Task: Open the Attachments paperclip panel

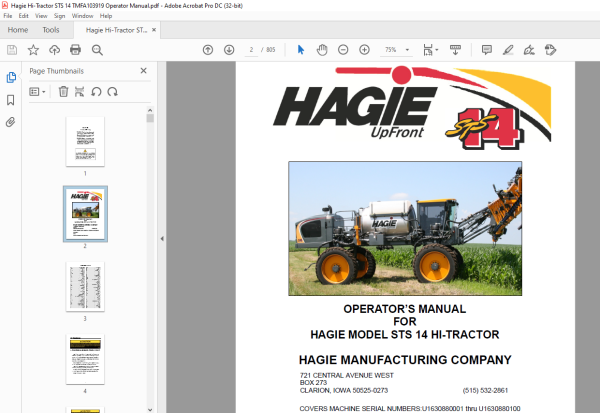Action: click(11, 122)
